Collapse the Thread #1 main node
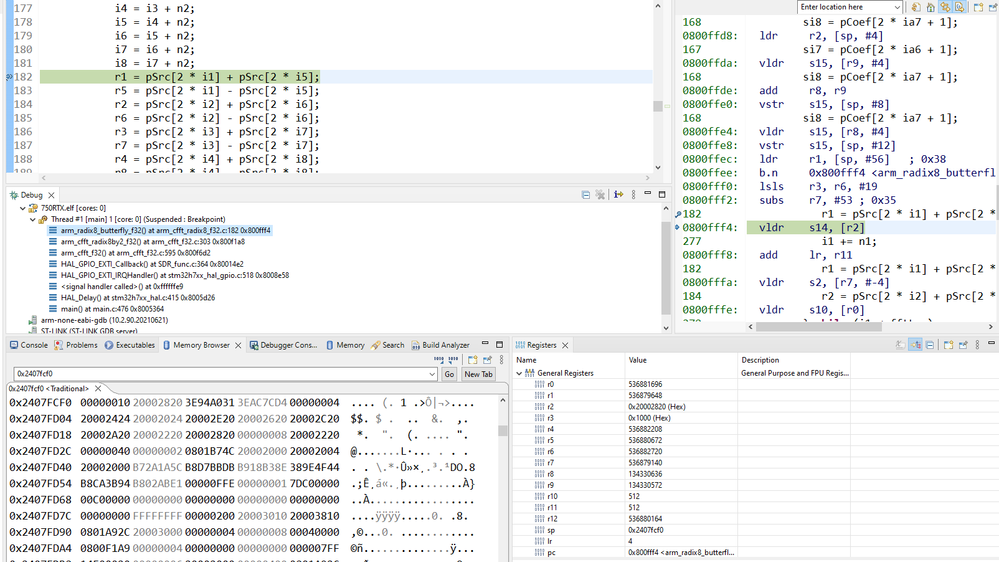Image resolution: width=999 pixels, height=562 pixels. pyautogui.click(x=32, y=219)
